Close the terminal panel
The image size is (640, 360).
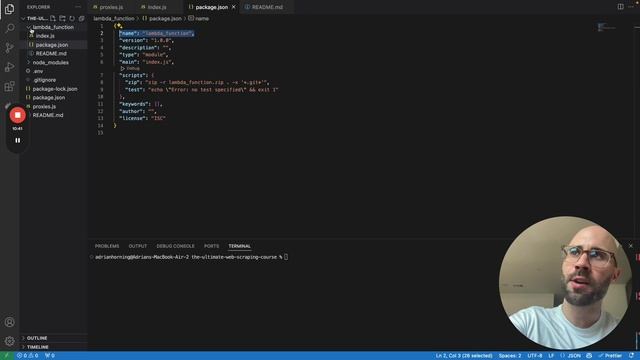click(x=631, y=246)
